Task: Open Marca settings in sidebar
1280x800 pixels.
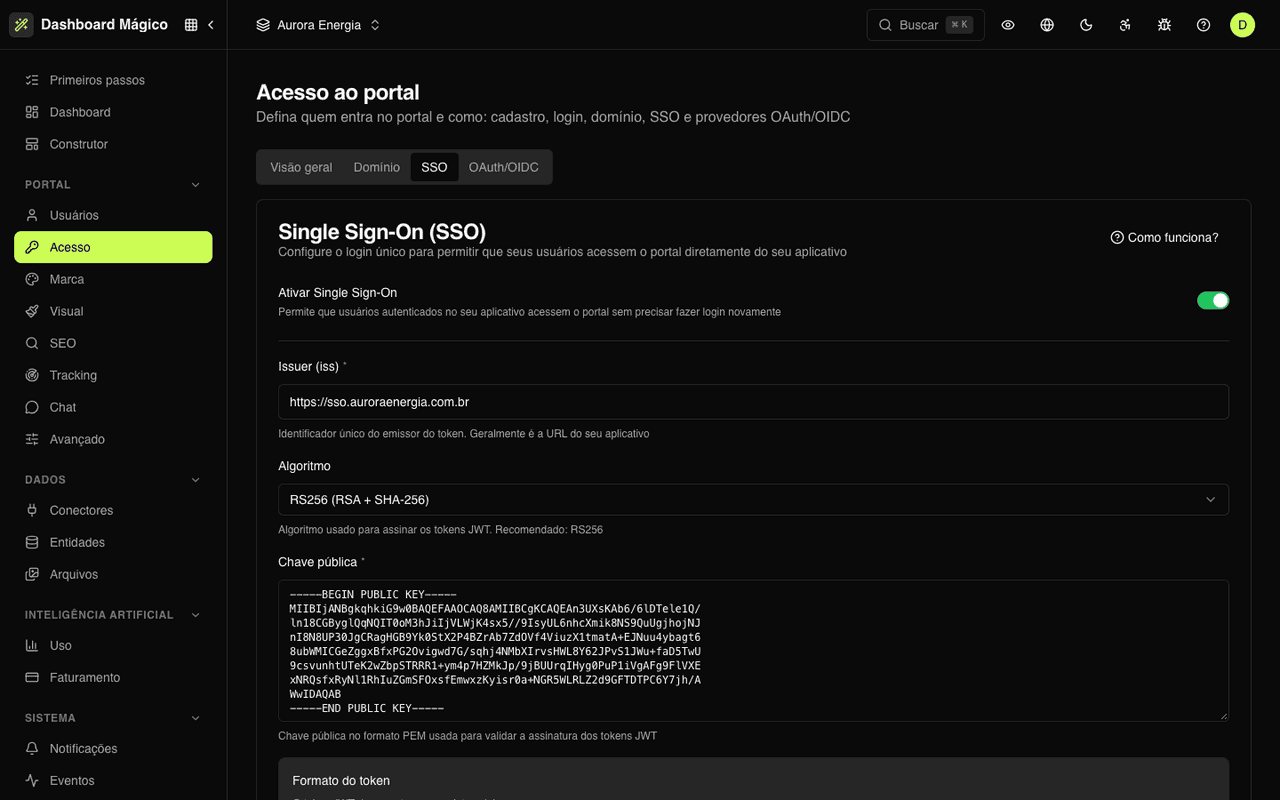Action: tap(113, 279)
